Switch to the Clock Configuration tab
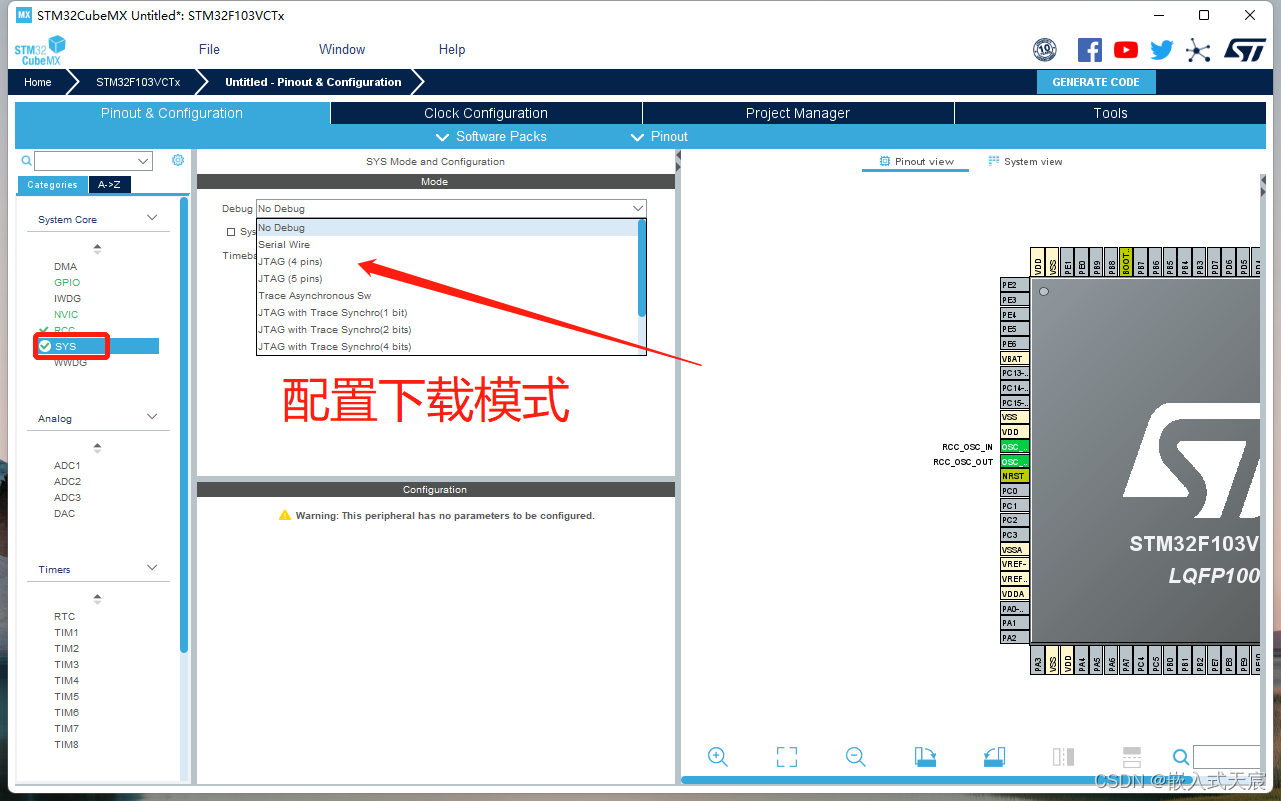This screenshot has height=801, width=1281. tap(486, 113)
